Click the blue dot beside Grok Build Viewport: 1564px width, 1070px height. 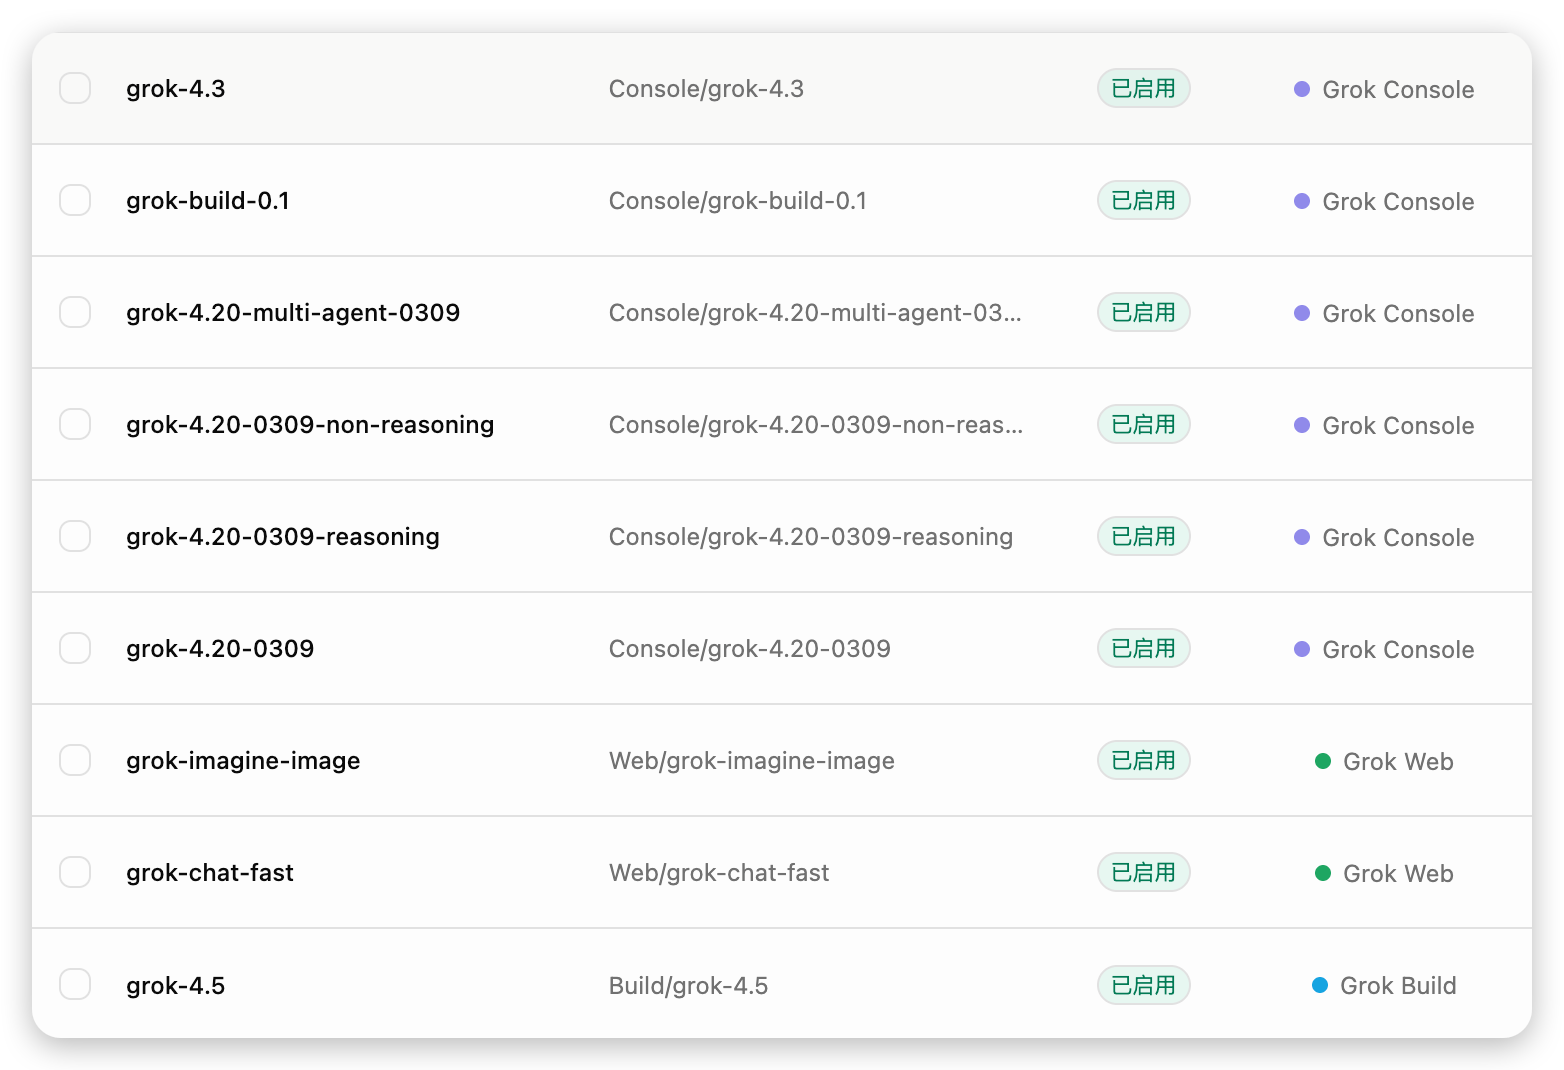pos(1319,985)
